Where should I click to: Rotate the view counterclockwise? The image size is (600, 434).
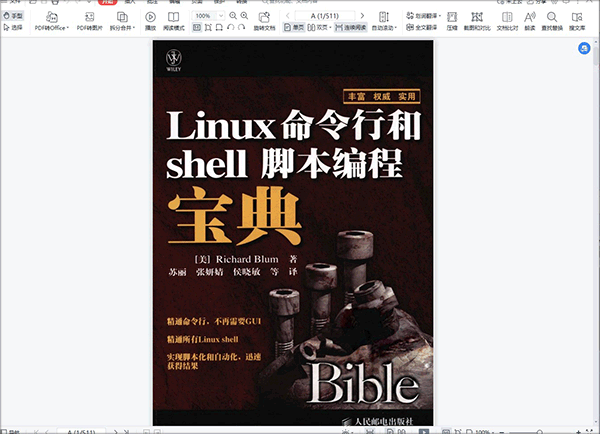pos(230,28)
